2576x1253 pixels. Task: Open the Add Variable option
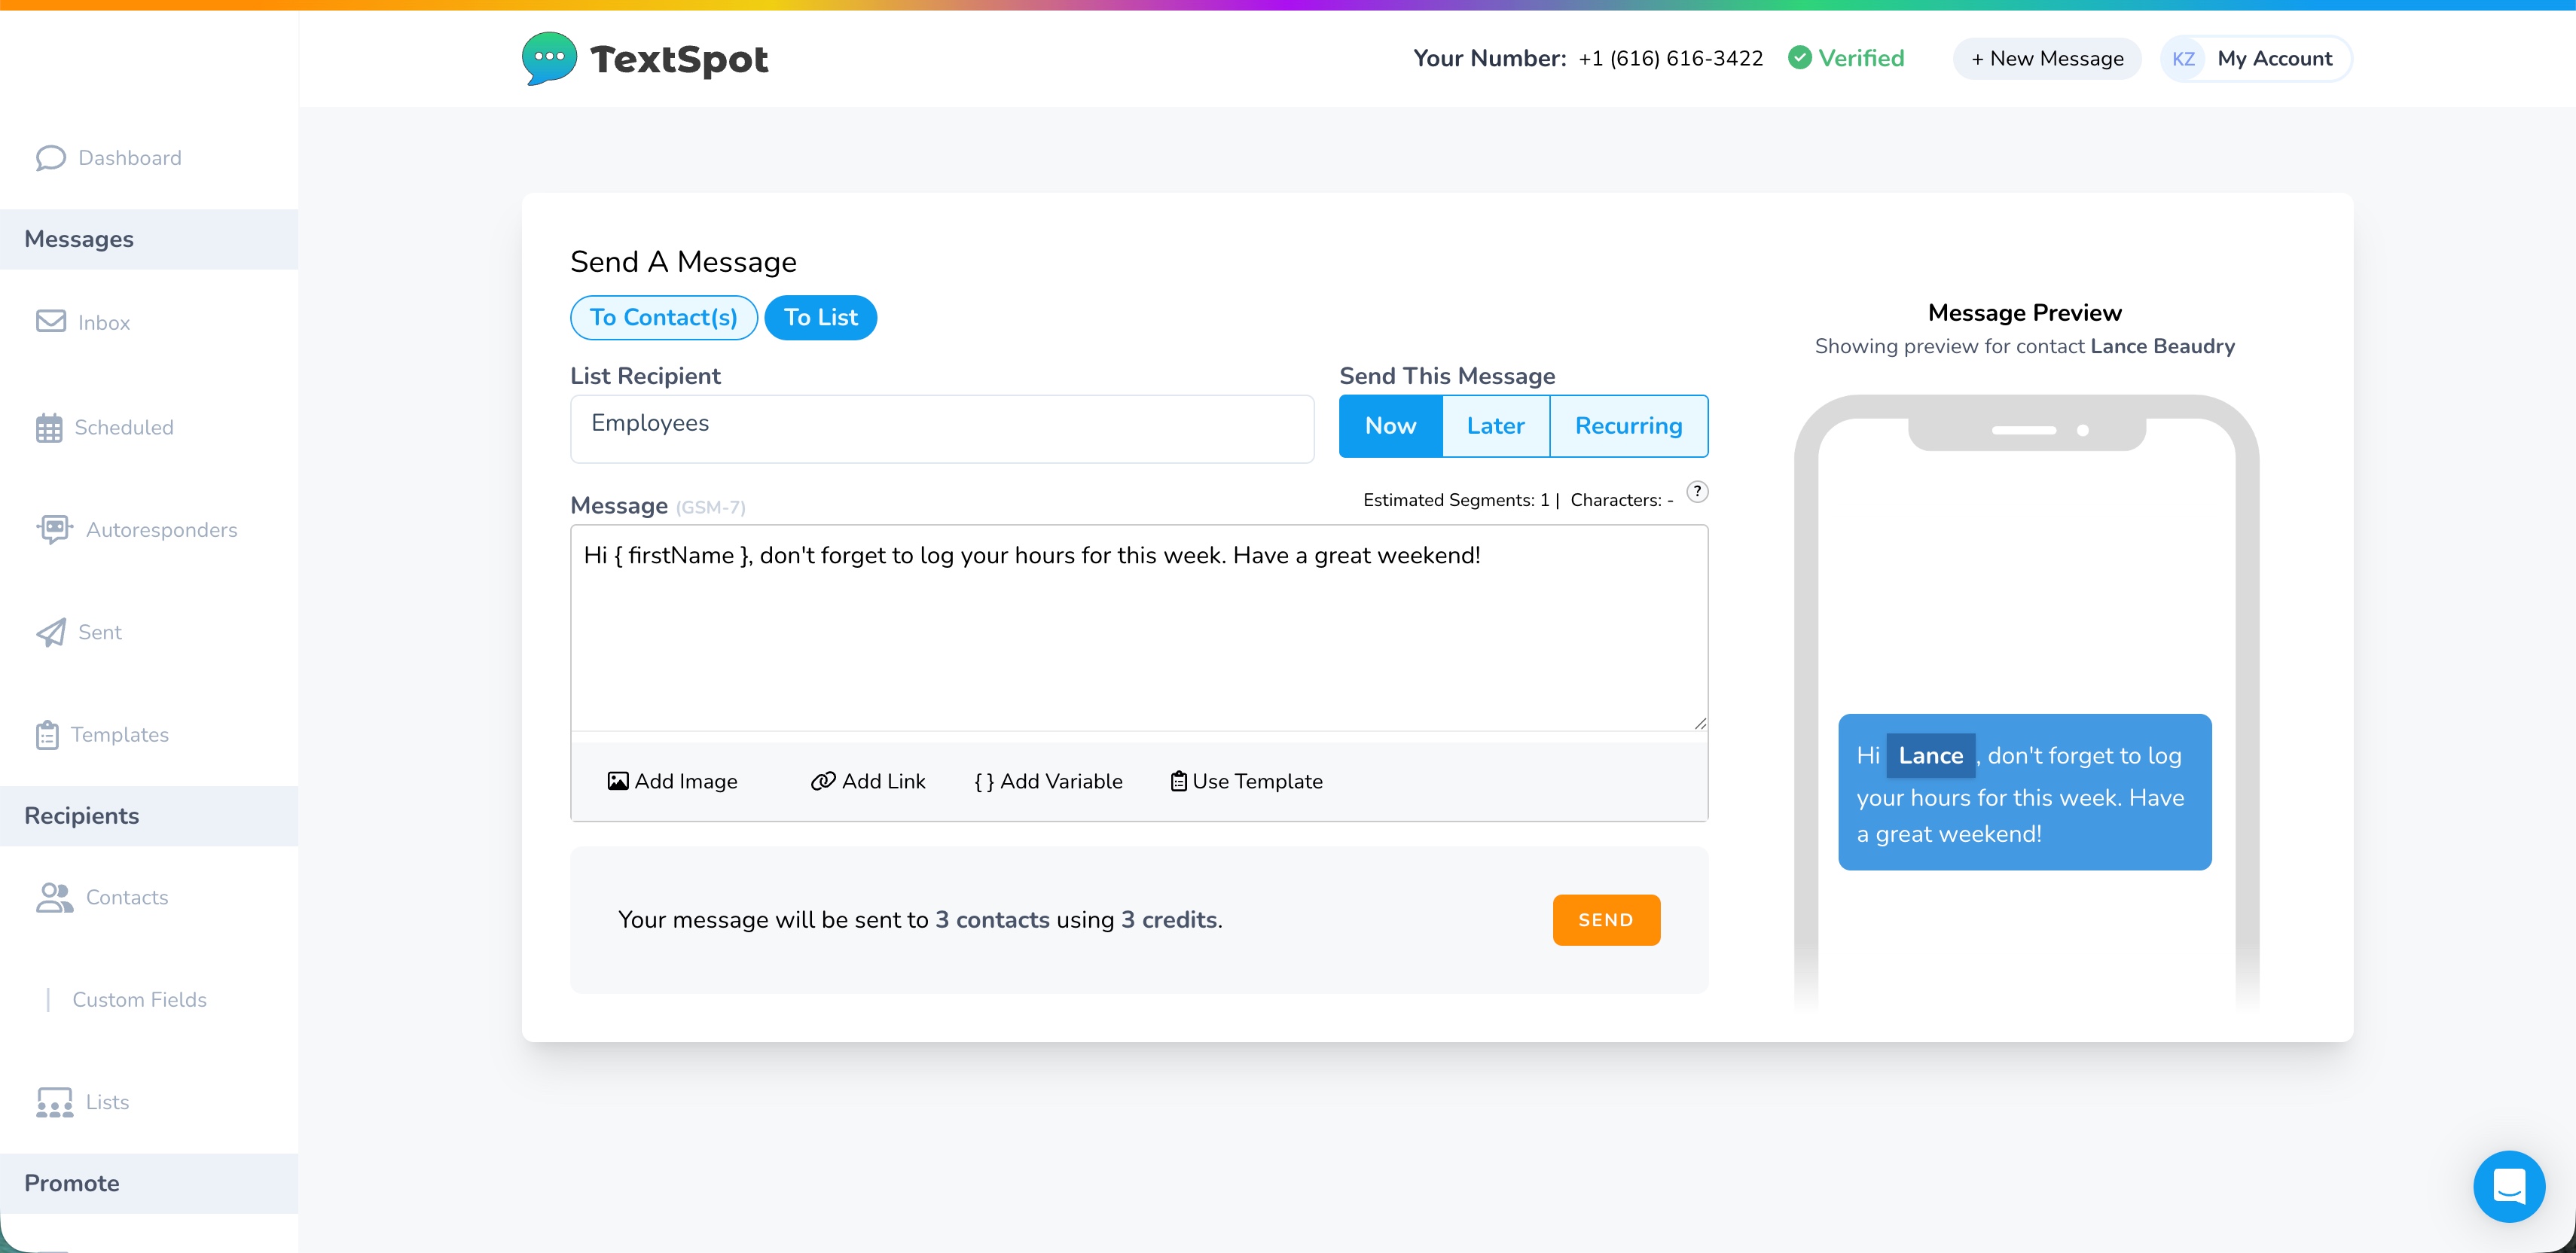1047,781
